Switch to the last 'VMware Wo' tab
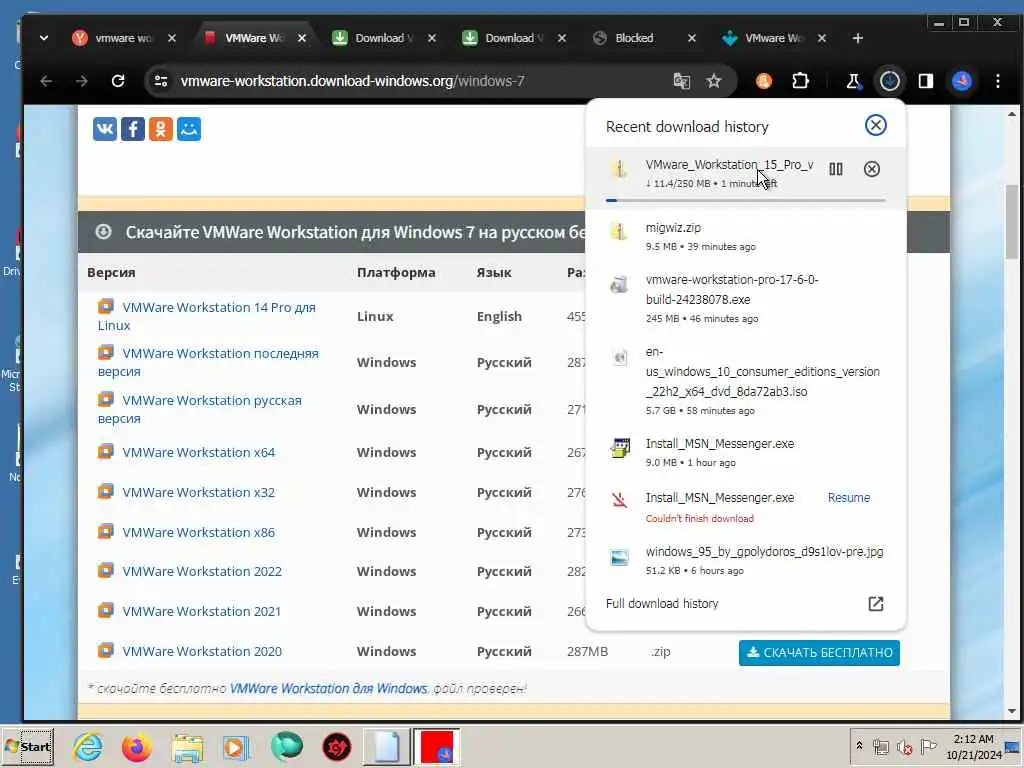The width and height of the screenshot is (1024, 768). (x=775, y=38)
